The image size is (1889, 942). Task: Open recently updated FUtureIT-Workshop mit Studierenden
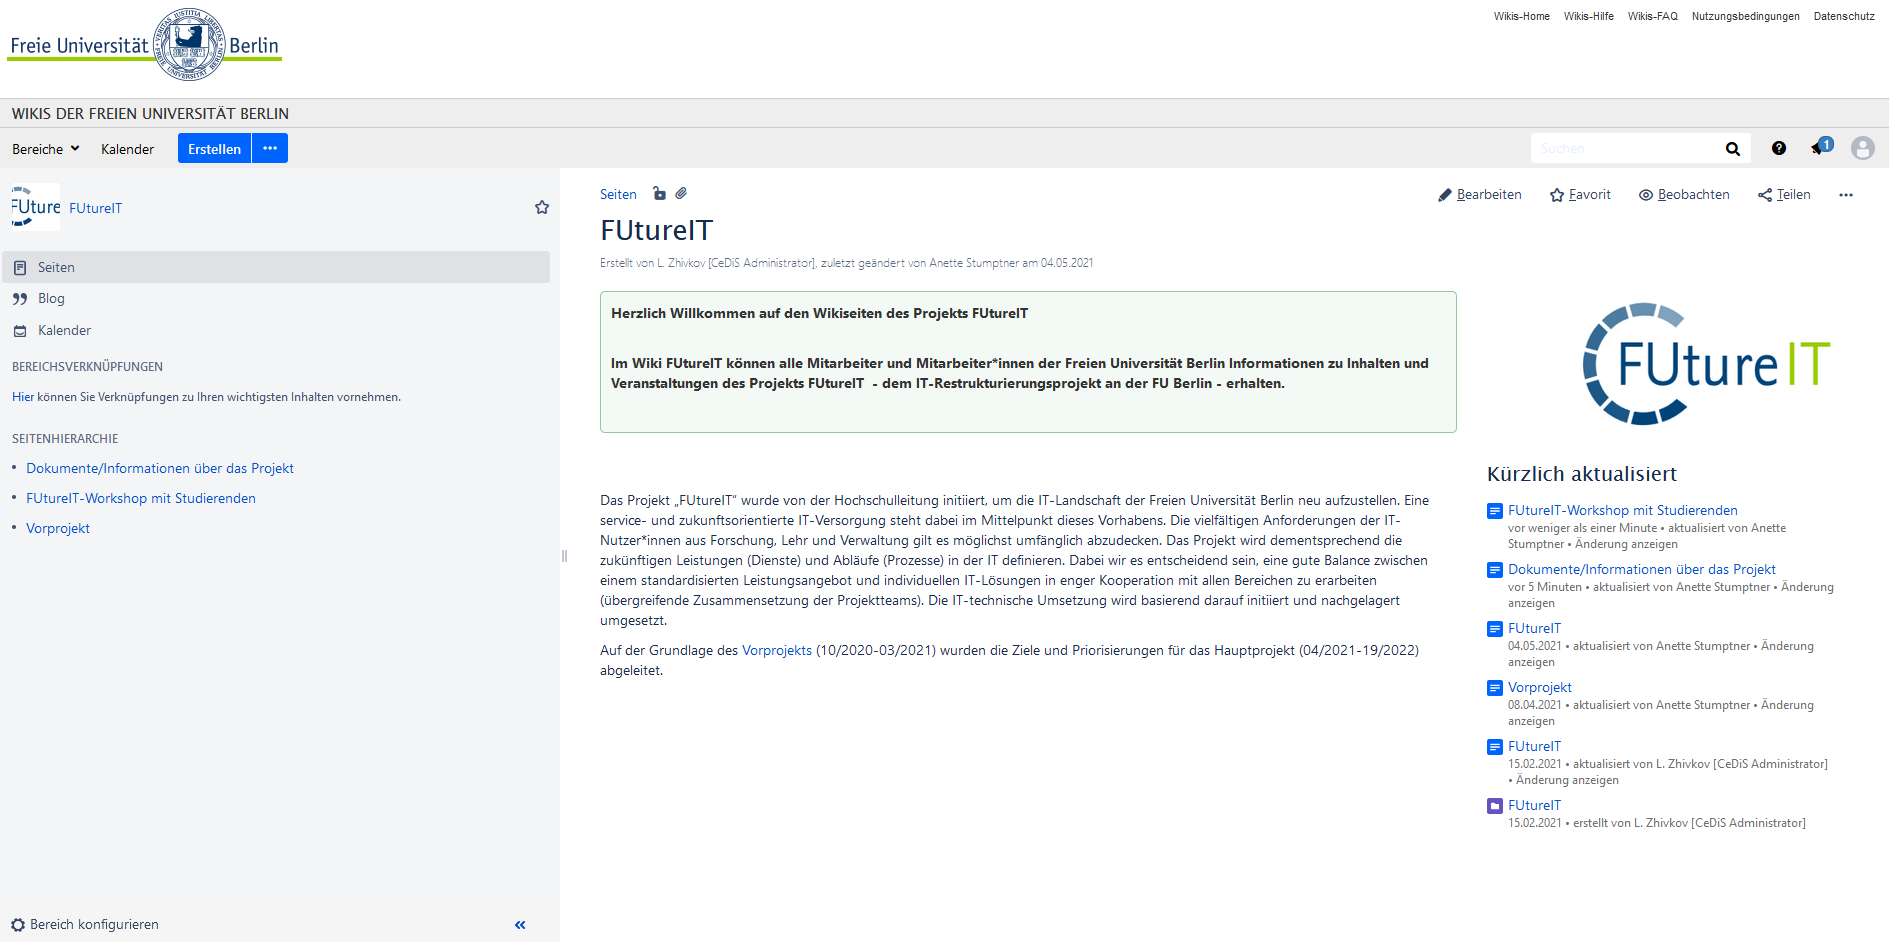point(1623,510)
